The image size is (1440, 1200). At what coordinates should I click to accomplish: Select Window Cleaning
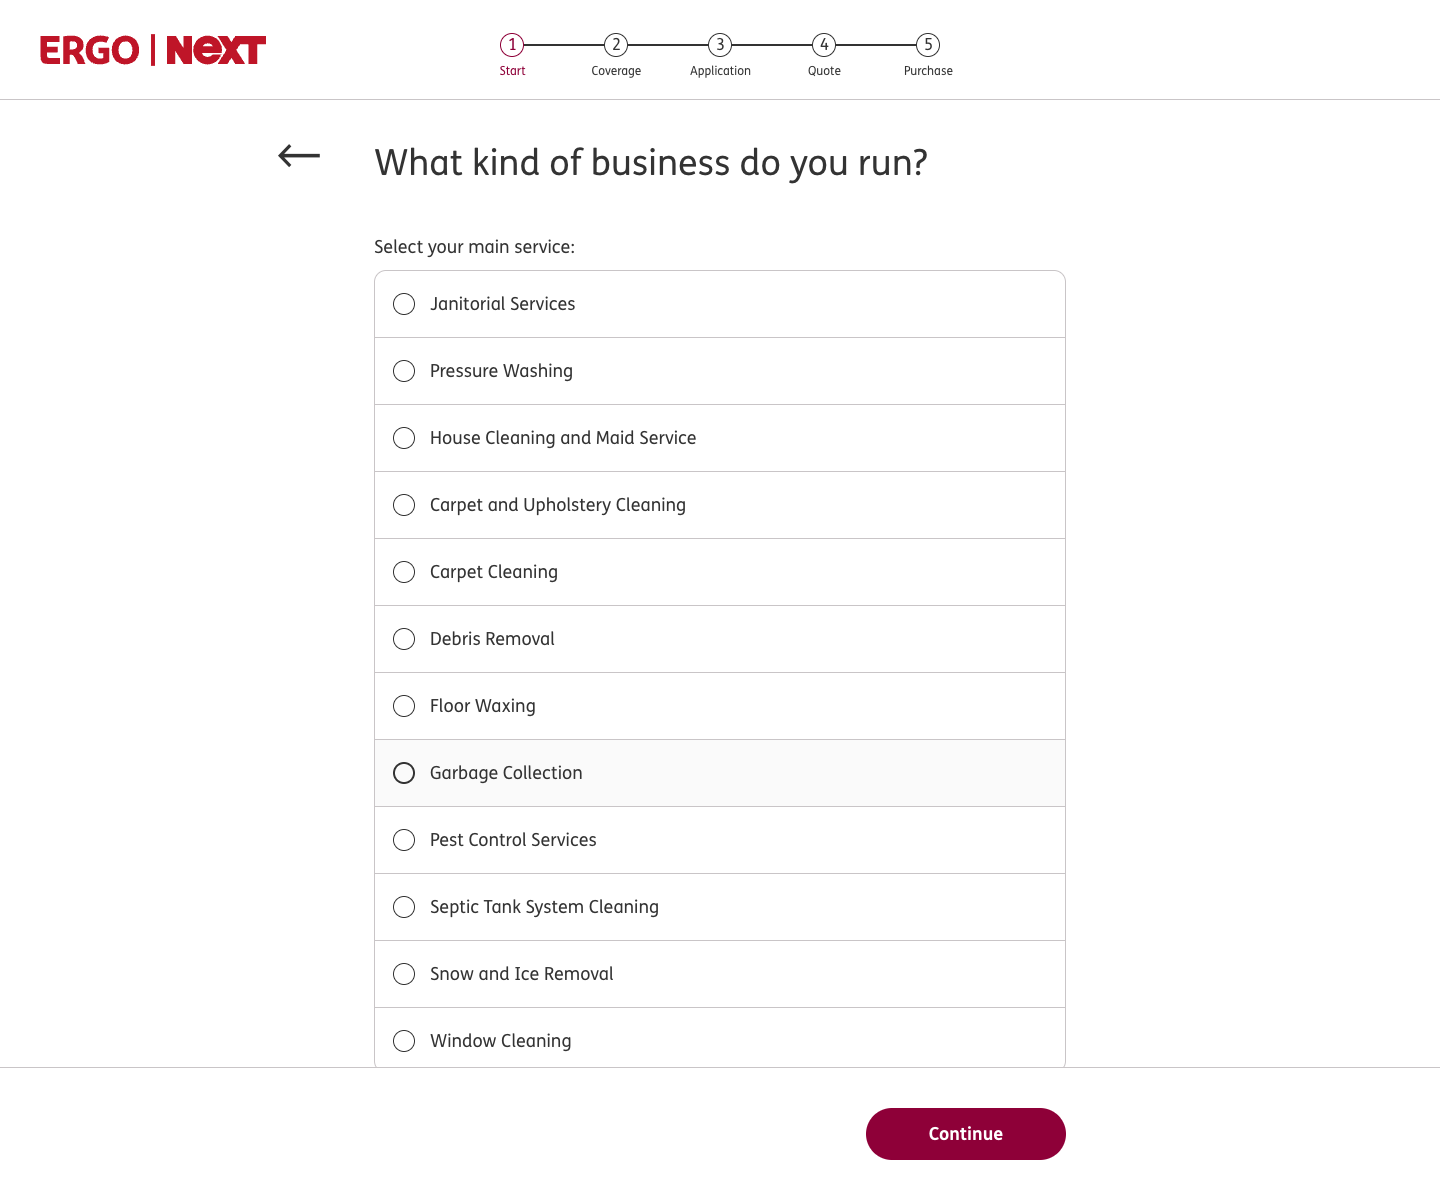pos(404,1041)
